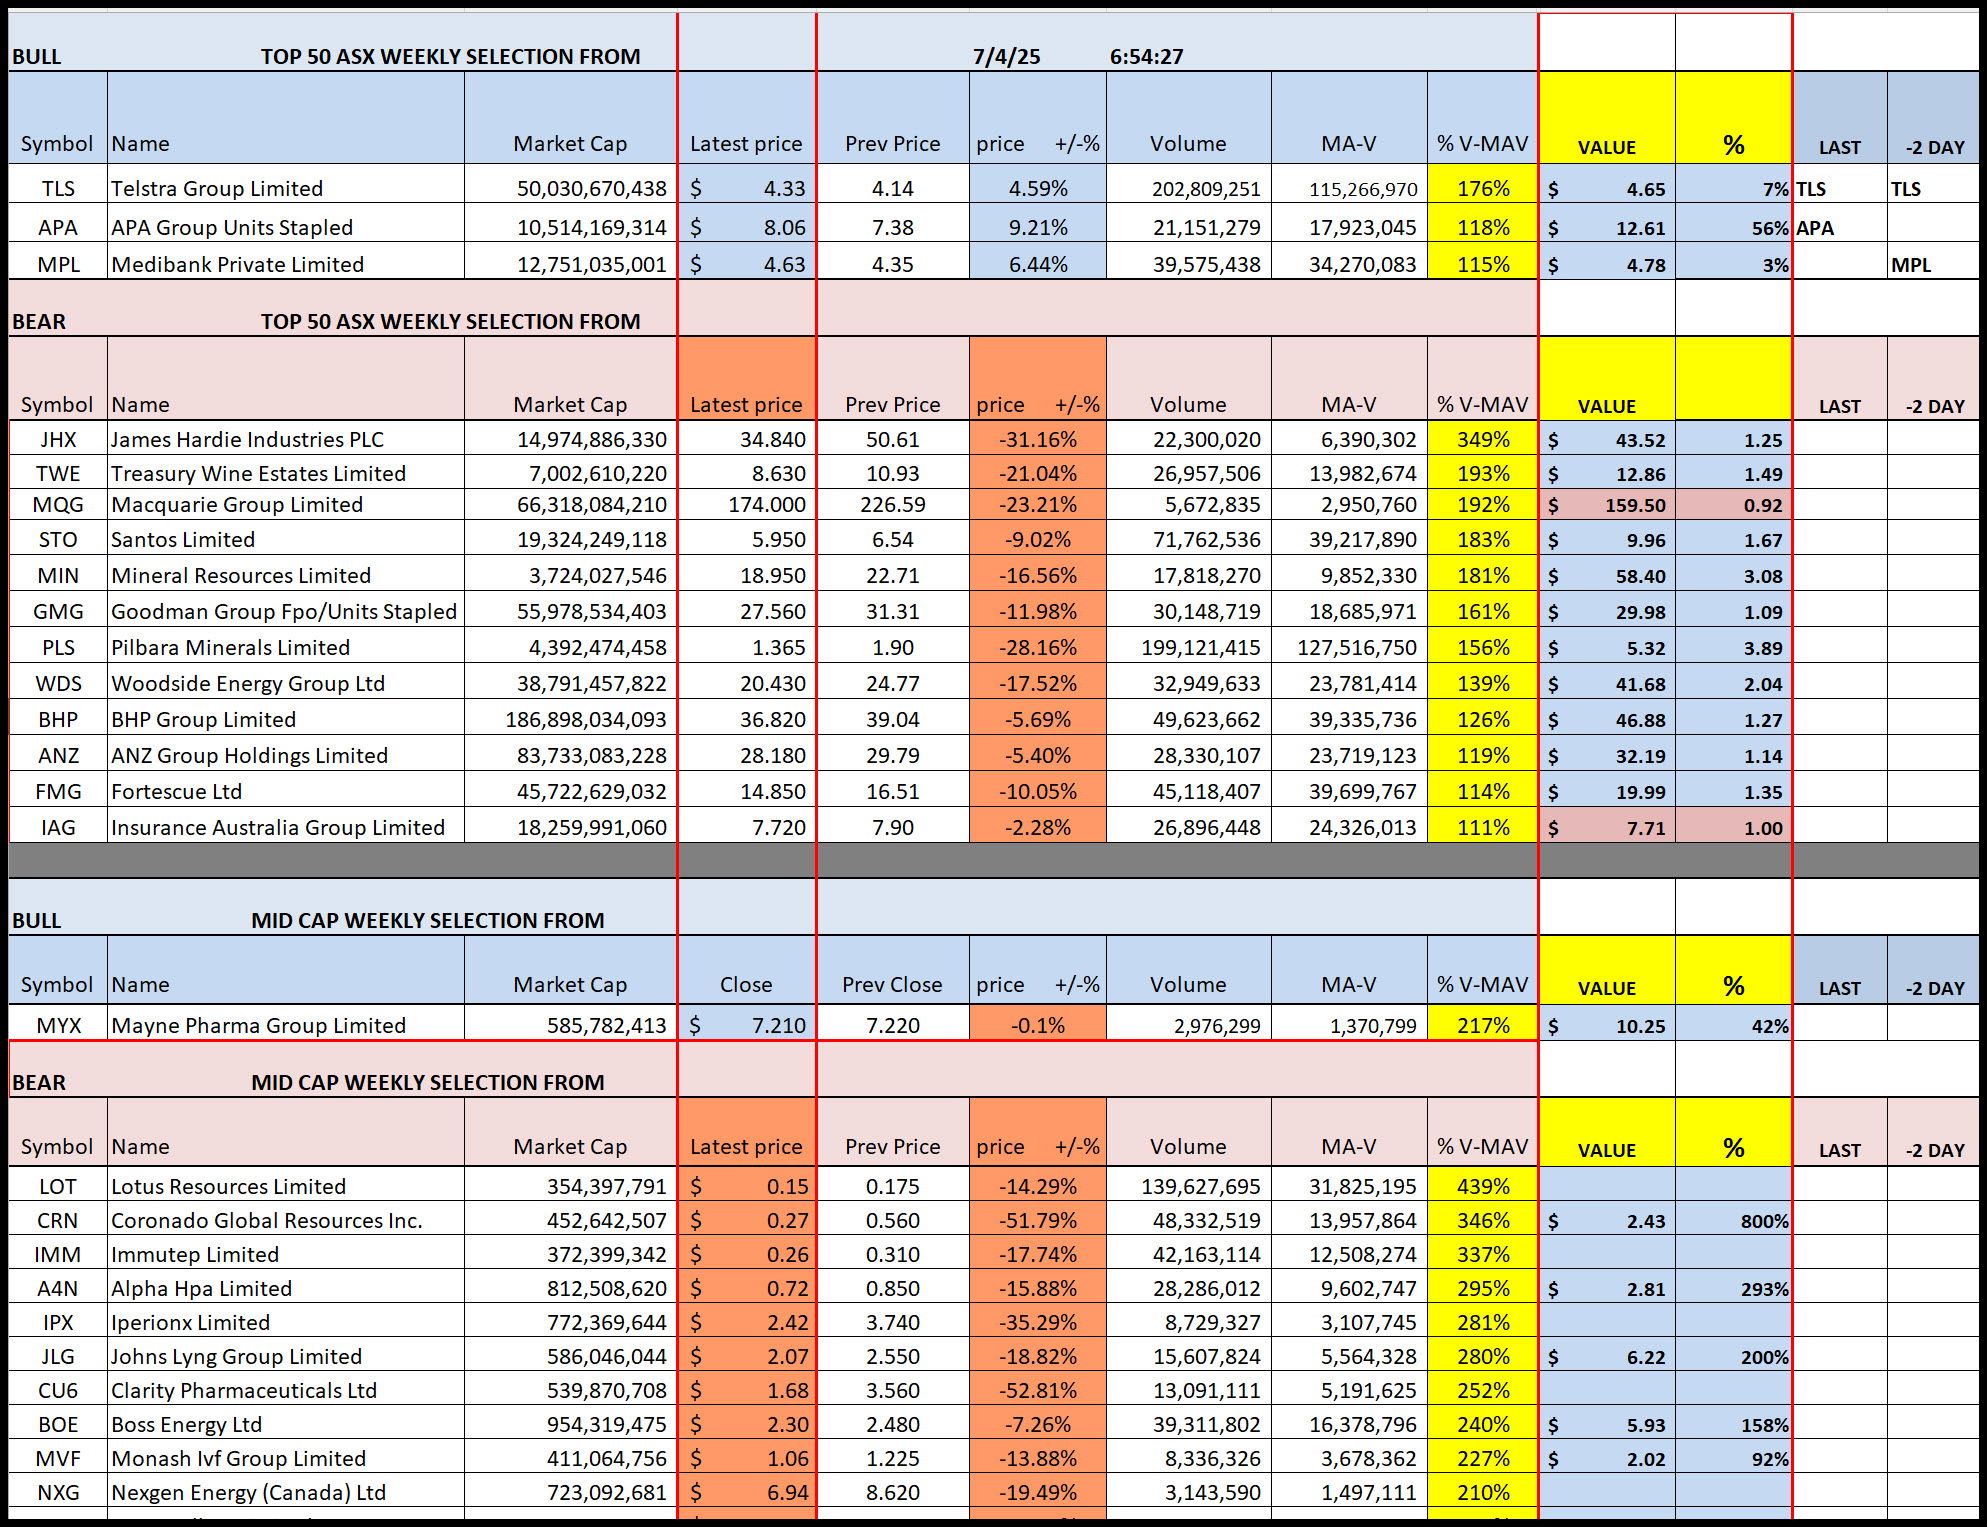This screenshot has height=1527, width=1987.
Task: Click the -31.16% price change cell
Action: (1038, 439)
